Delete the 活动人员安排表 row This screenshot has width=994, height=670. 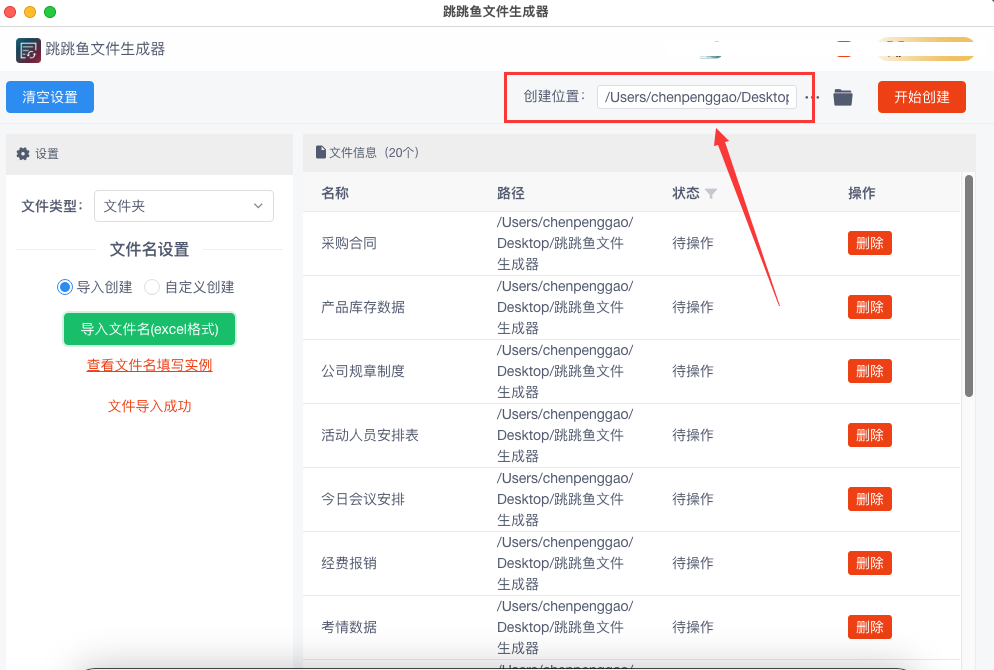coord(870,435)
